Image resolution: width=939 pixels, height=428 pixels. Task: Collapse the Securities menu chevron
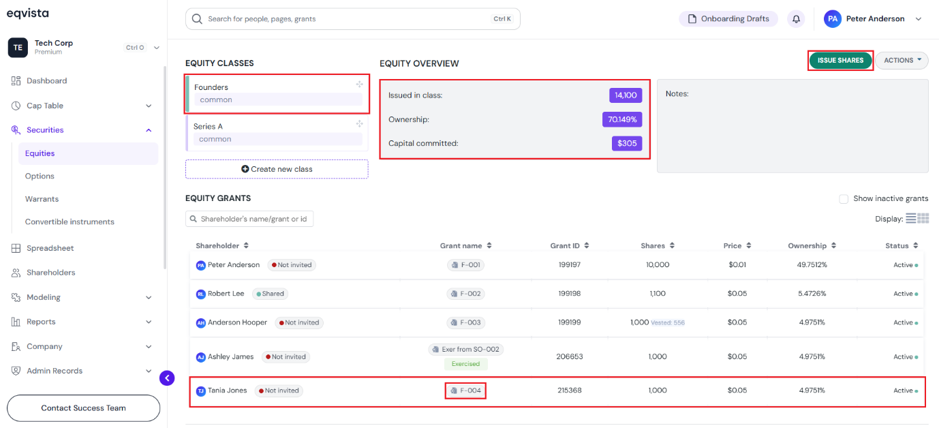[149, 130]
